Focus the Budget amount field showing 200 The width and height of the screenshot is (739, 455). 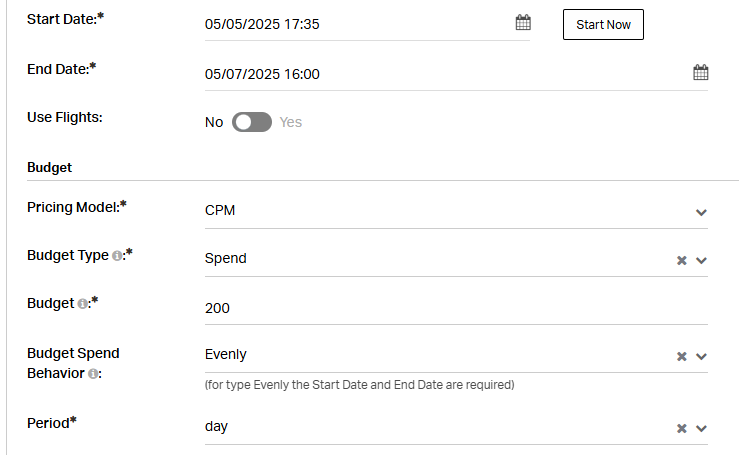456,308
